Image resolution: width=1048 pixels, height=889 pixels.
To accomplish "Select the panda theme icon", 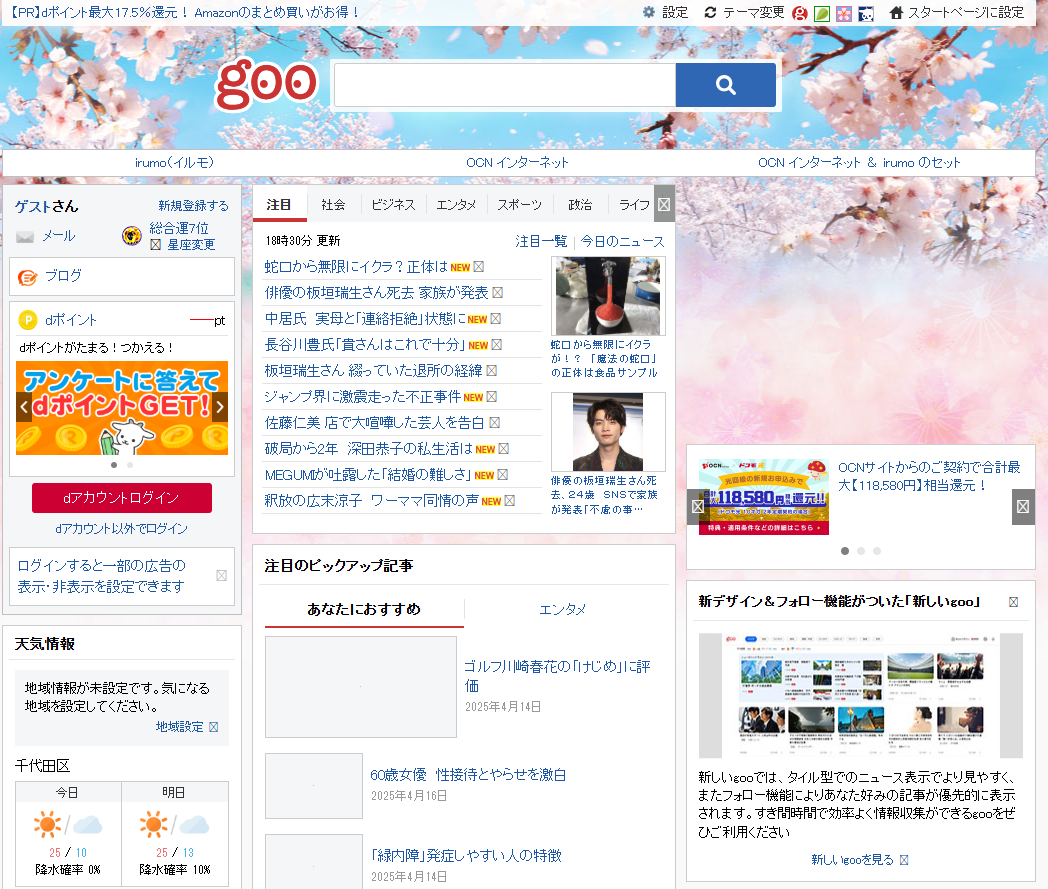I will [866, 13].
